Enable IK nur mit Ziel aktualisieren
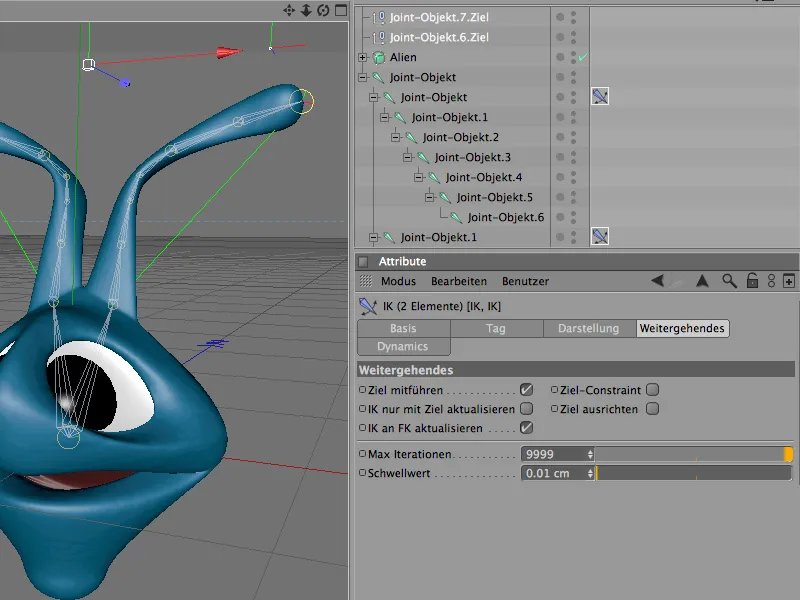The height and width of the screenshot is (600, 800). pyautogui.click(x=527, y=409)
